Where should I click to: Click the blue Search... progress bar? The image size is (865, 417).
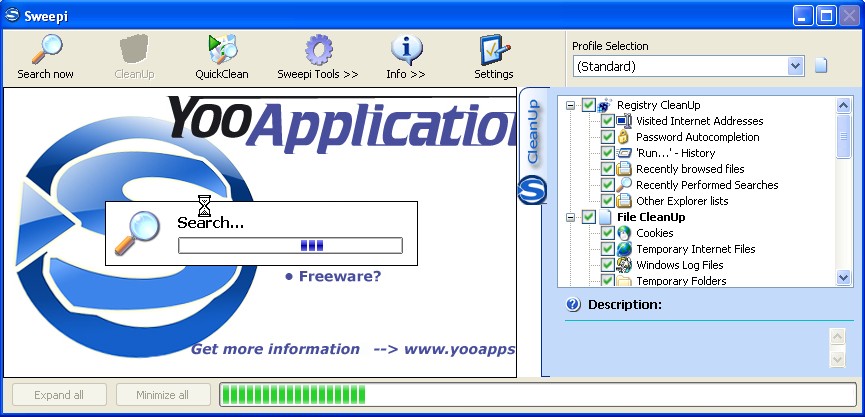coord(290,246)
